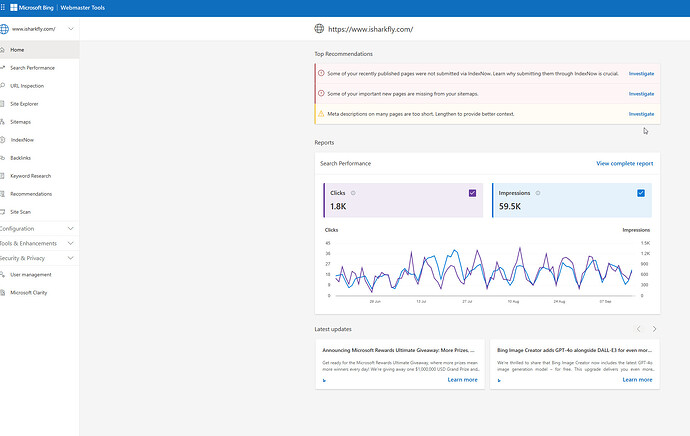Investigate the IndexNow submission recommendation
This screenshot has height=436, width=690.
point(641,73)
